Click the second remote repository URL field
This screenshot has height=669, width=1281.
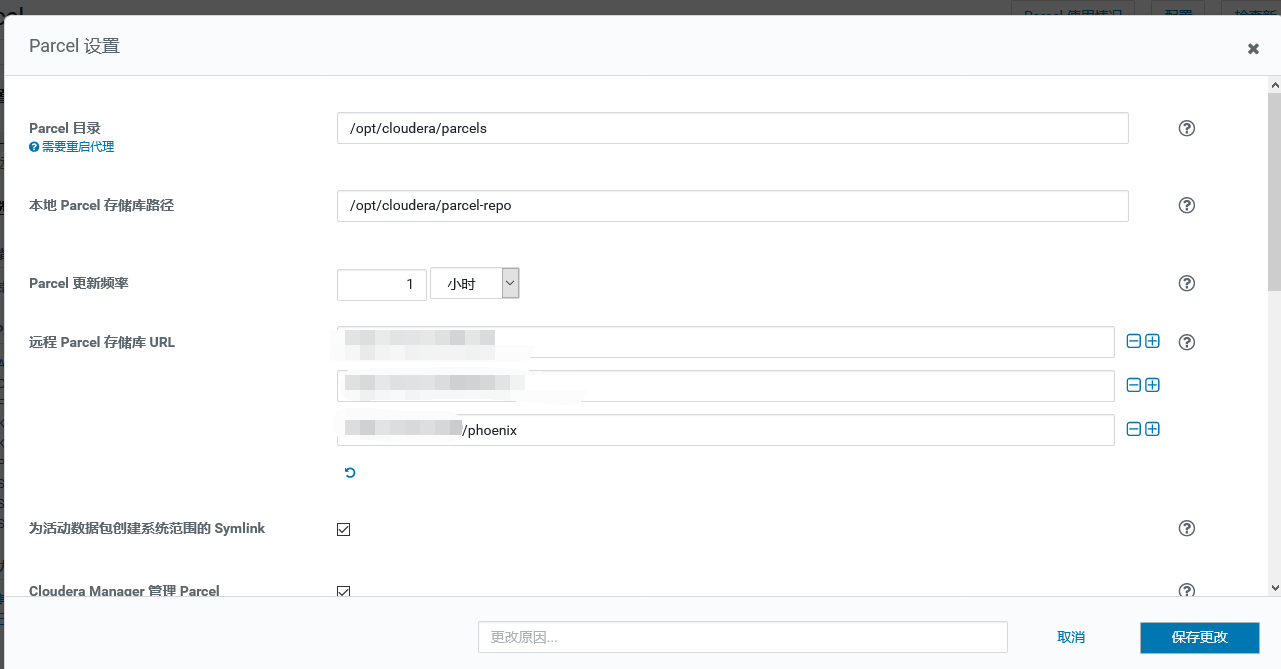(726, 385)
